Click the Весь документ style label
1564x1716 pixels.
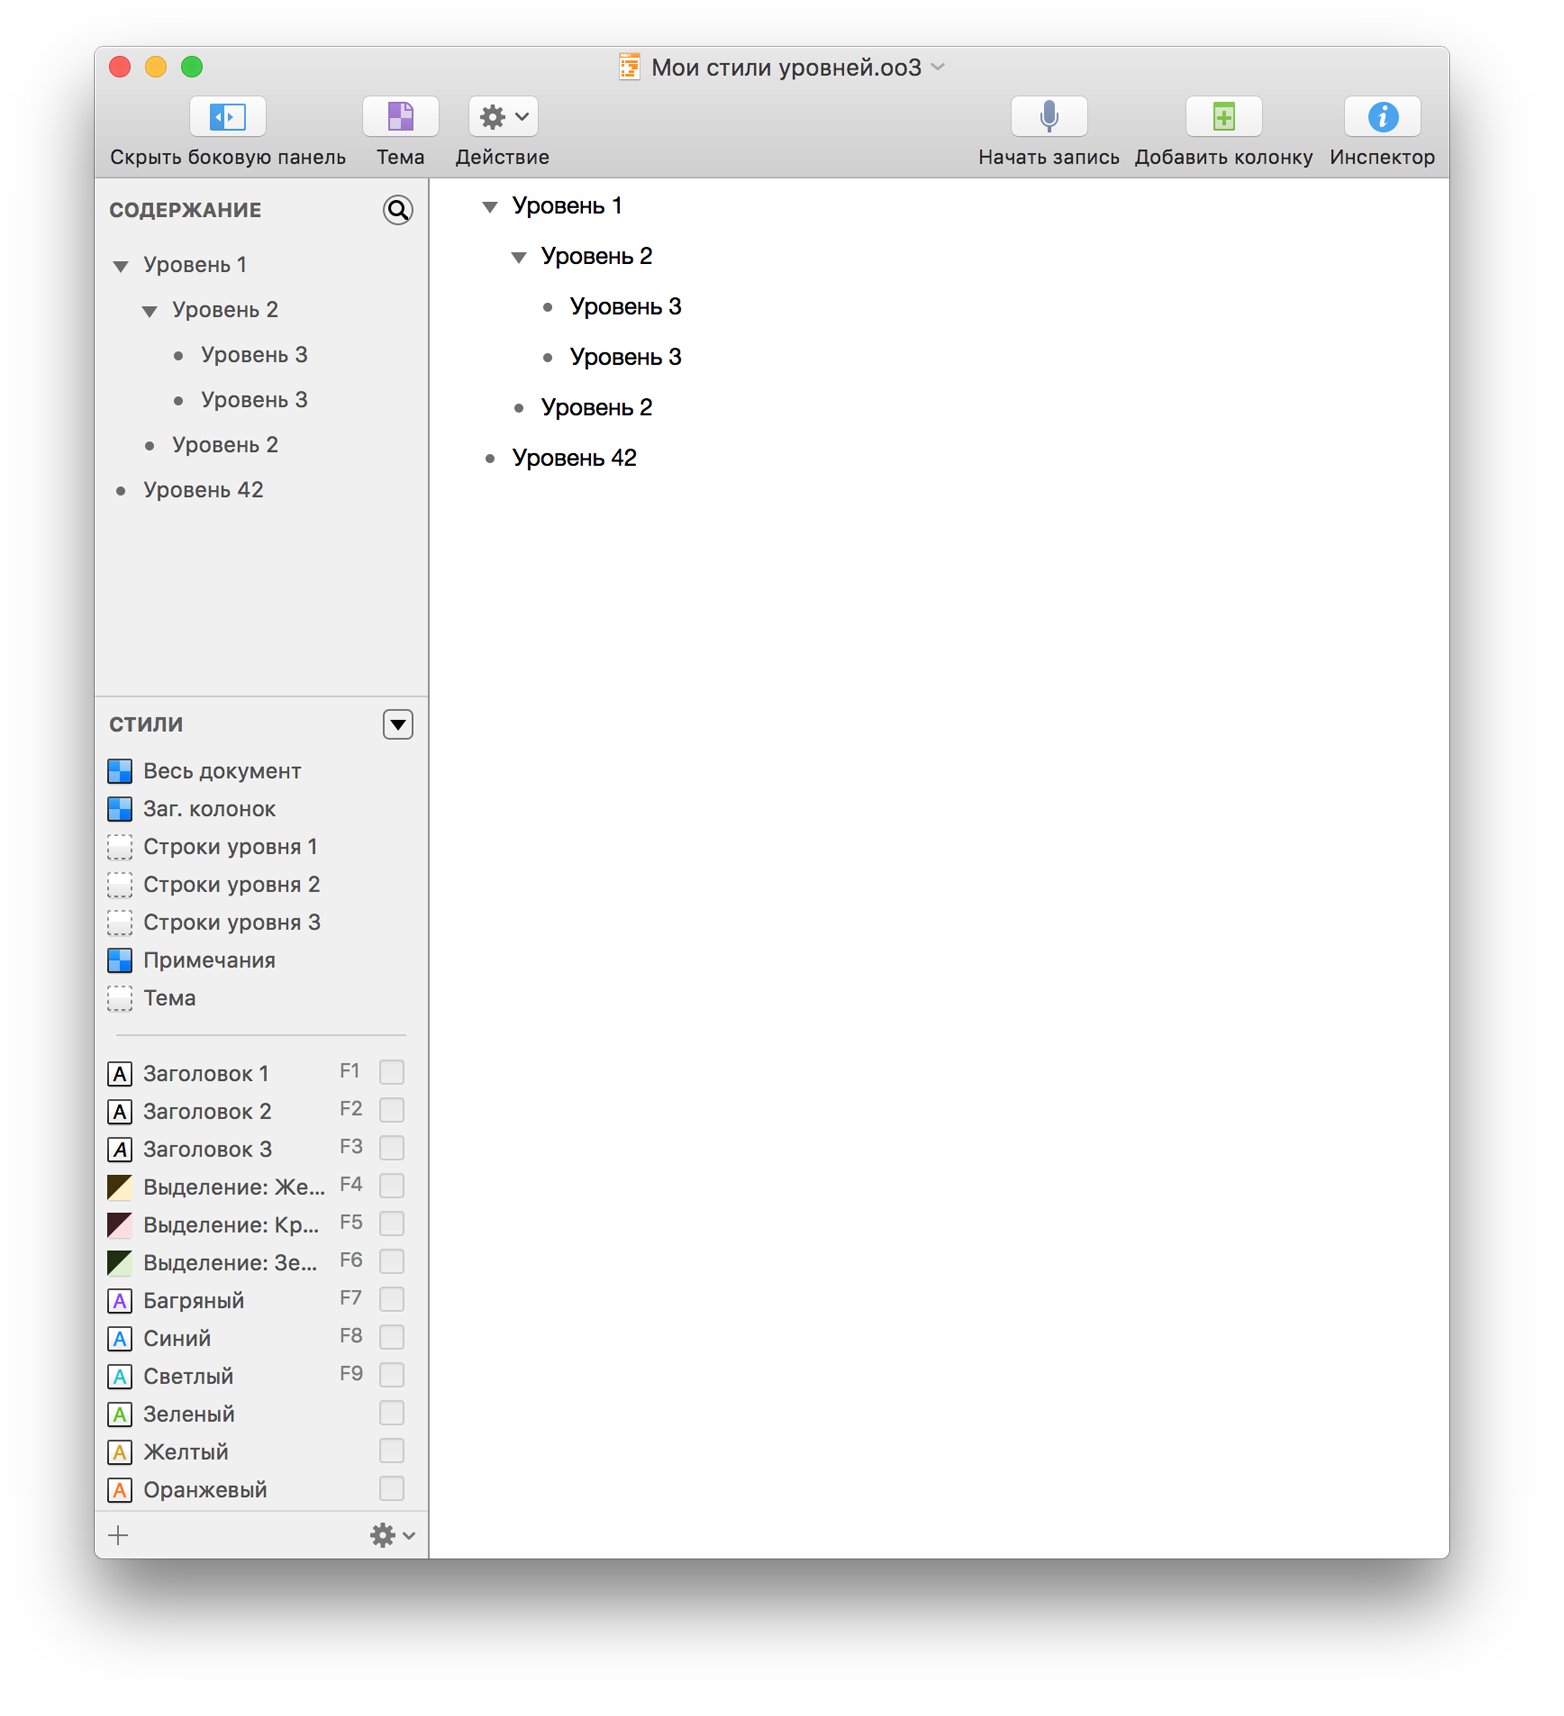(x=222, y=771)
